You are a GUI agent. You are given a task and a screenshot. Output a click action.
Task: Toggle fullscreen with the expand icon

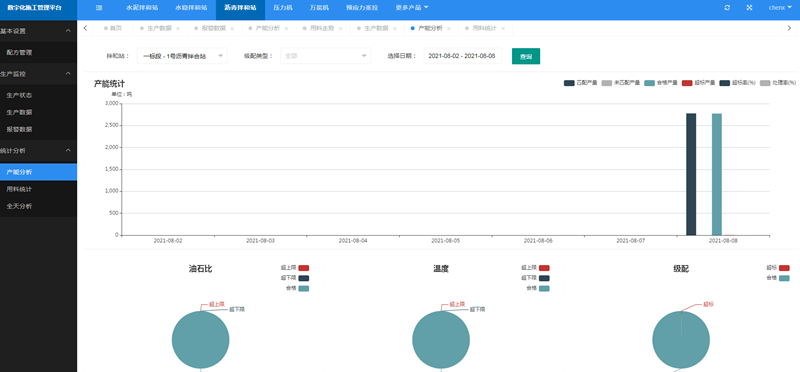click(x=749, y=8)
